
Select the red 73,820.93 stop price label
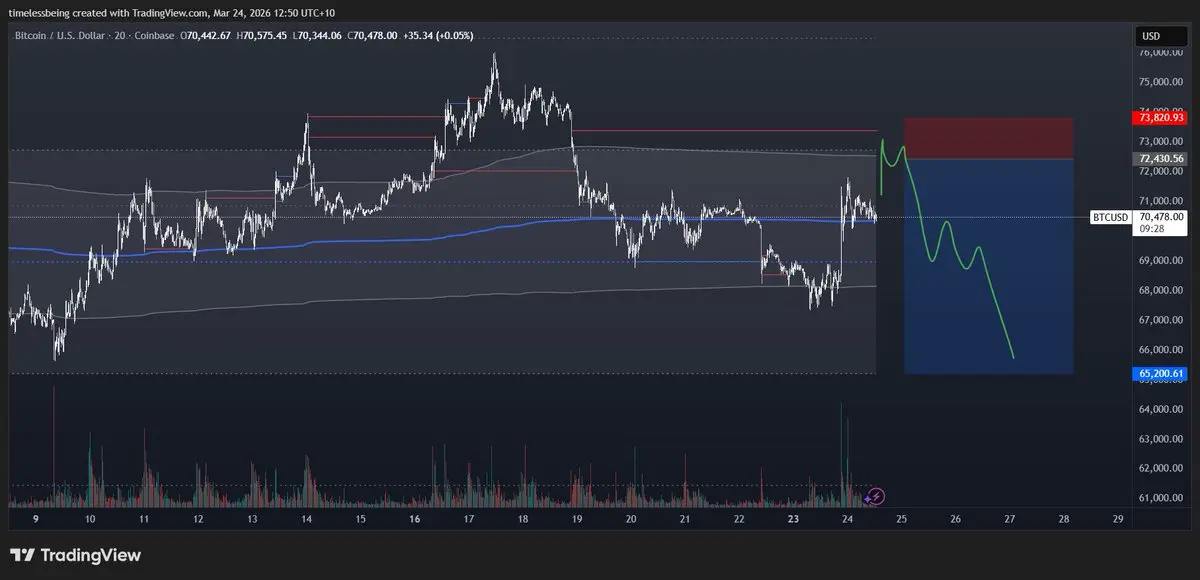pos(1160,118)
